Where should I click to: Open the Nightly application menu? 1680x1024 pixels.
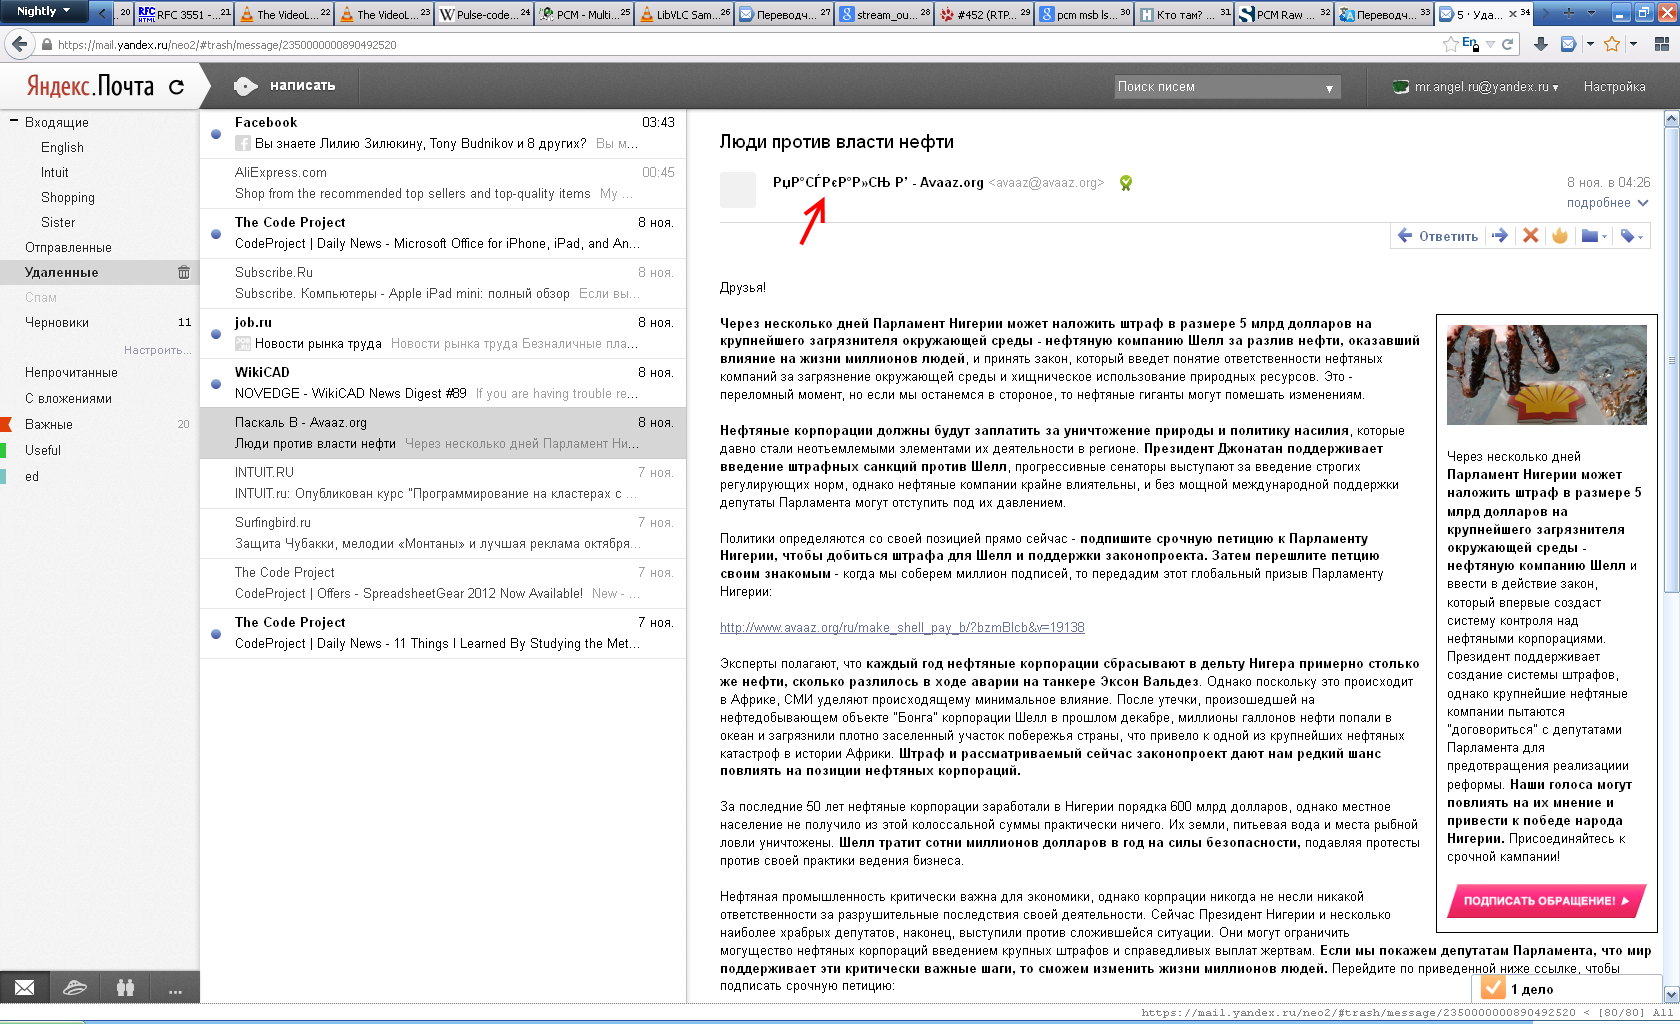[x=44, y=11]
